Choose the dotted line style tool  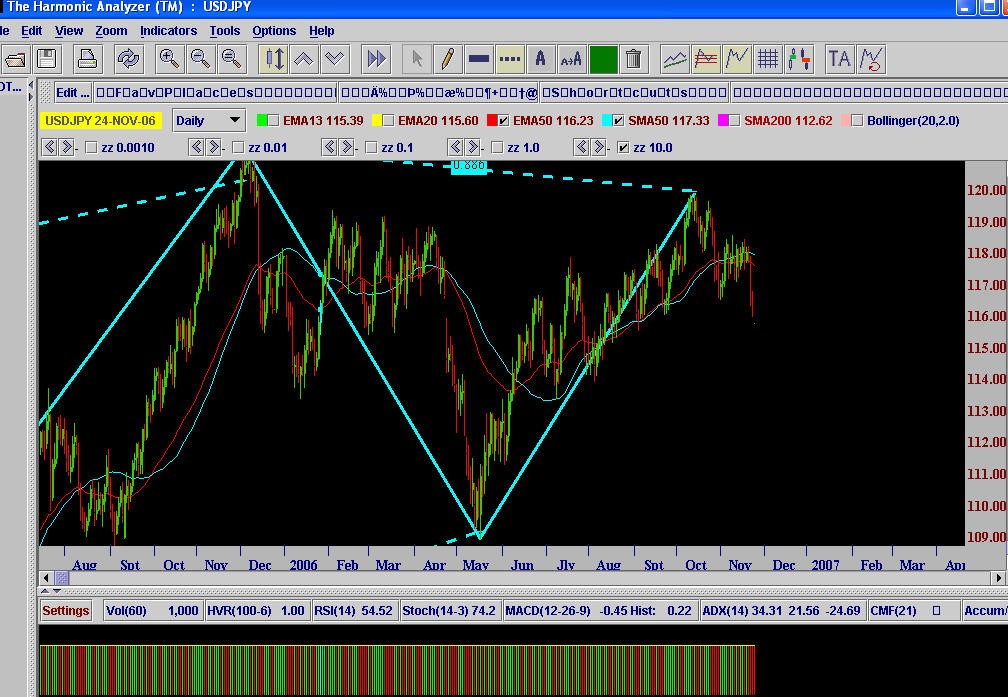[510, 60]
